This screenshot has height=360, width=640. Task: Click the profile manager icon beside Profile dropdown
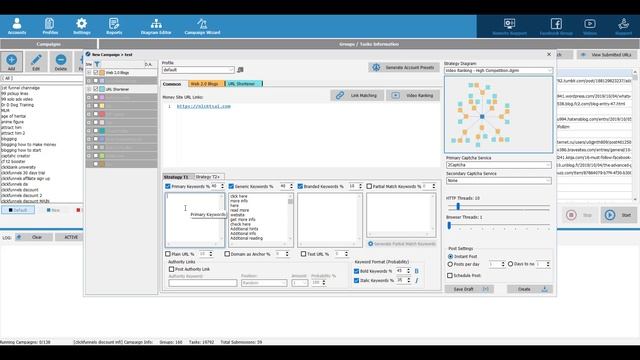point(240,70)
